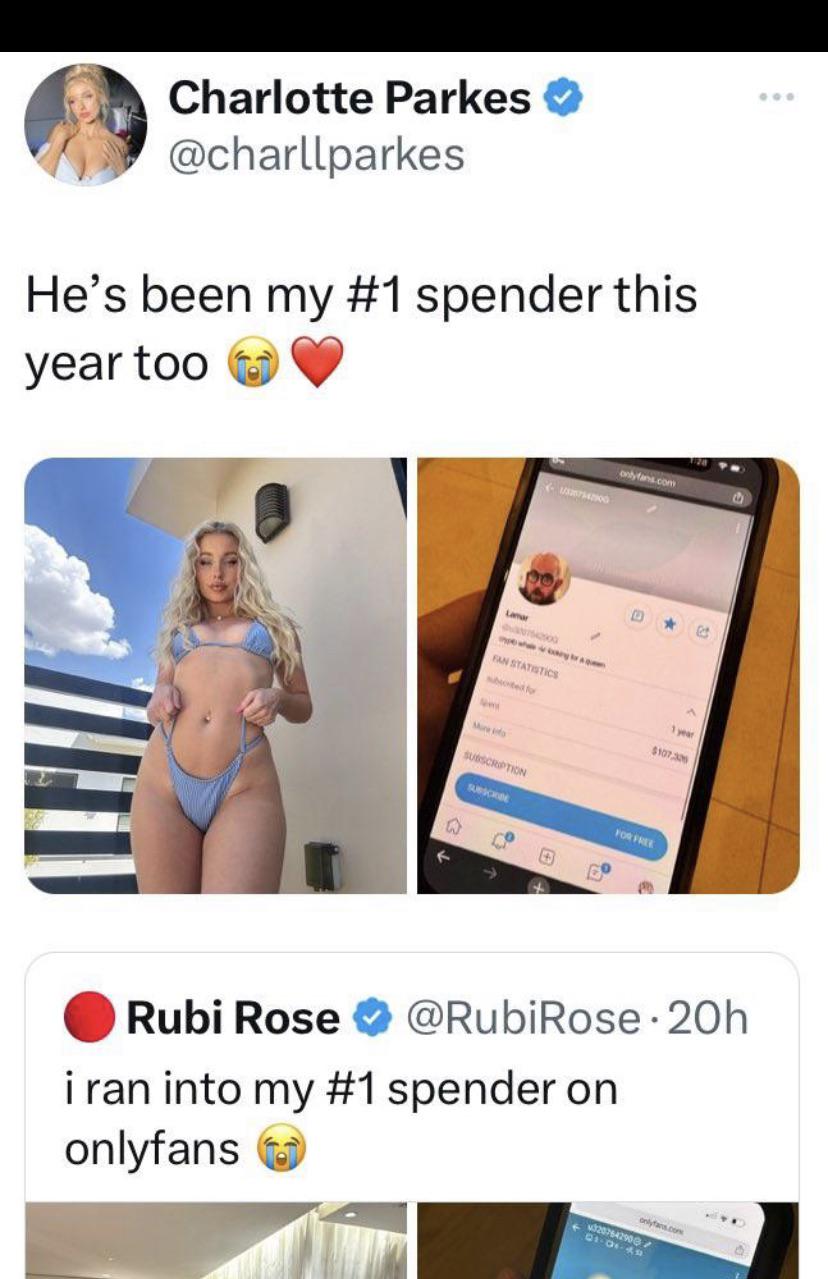This screenshot has height=1279, width=828.
Task: Click the '#1 spender this year' tweet text
Action: [360, 330]
